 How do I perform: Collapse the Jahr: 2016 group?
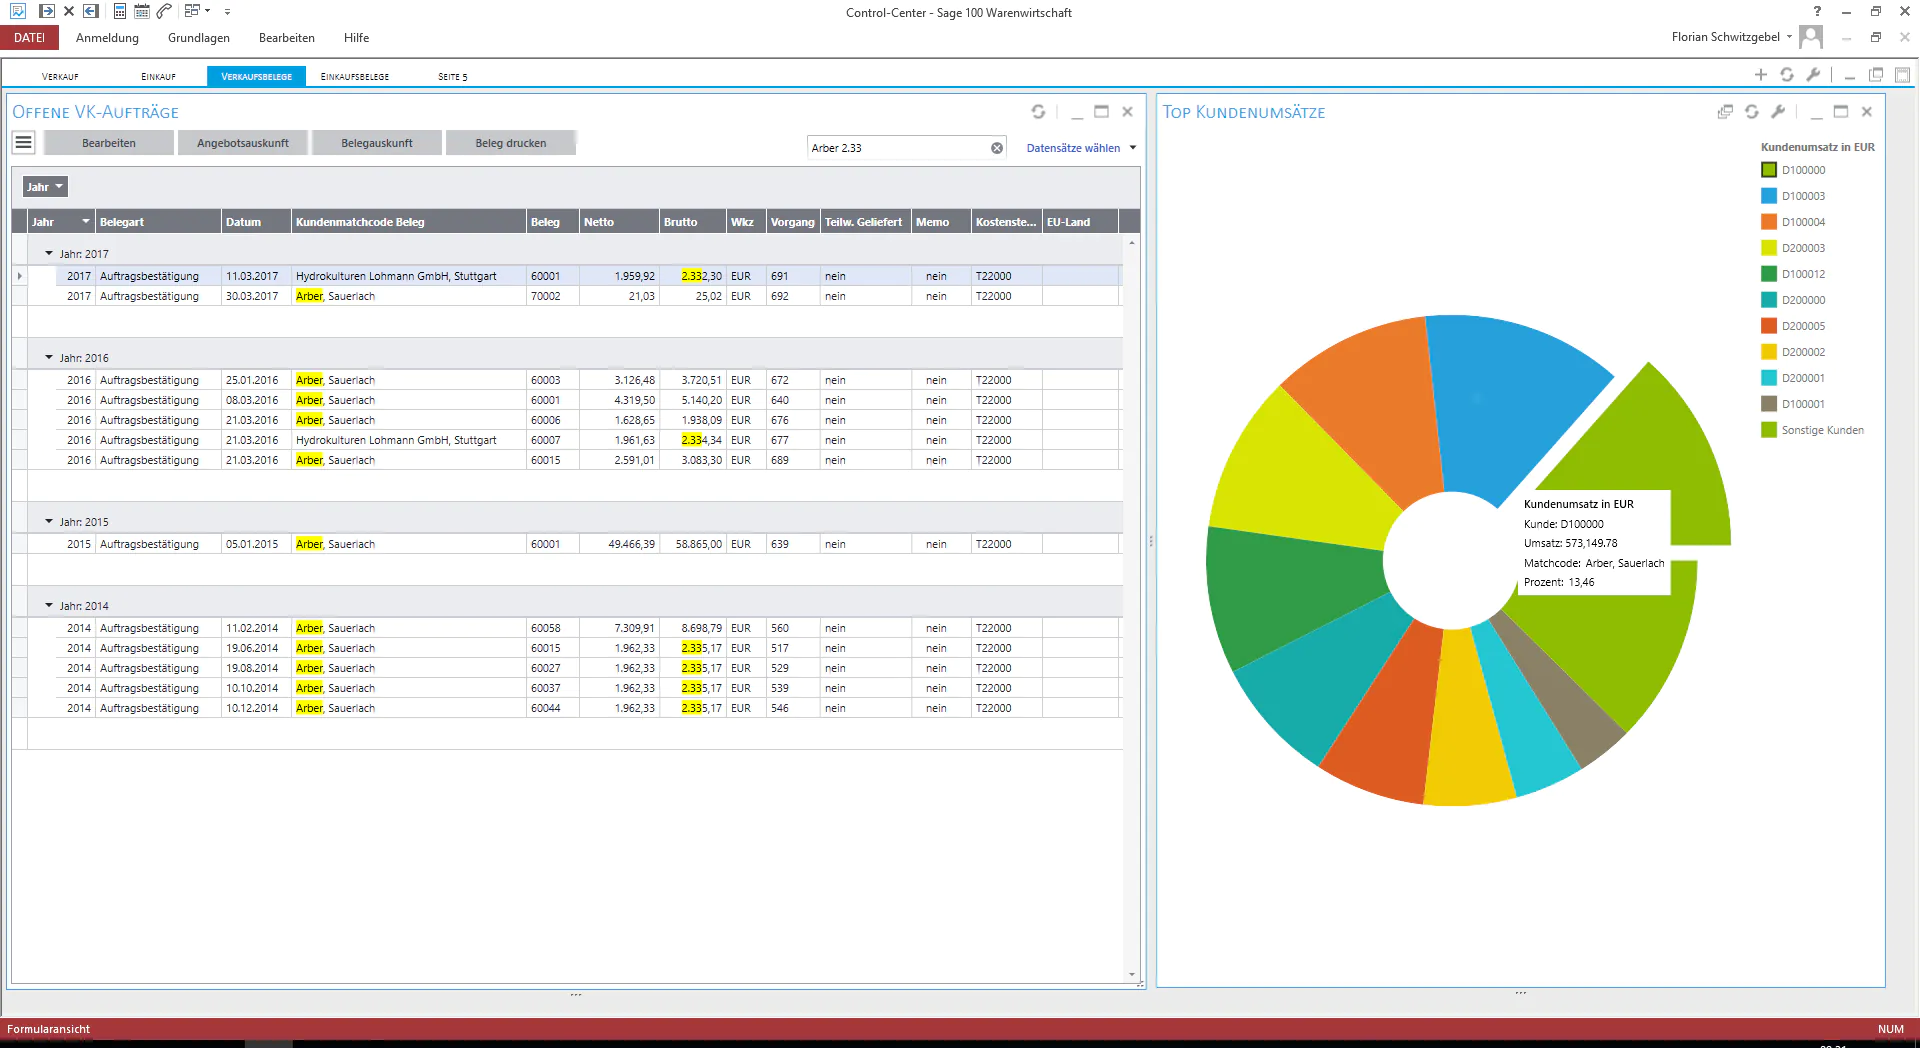[49, 357]
